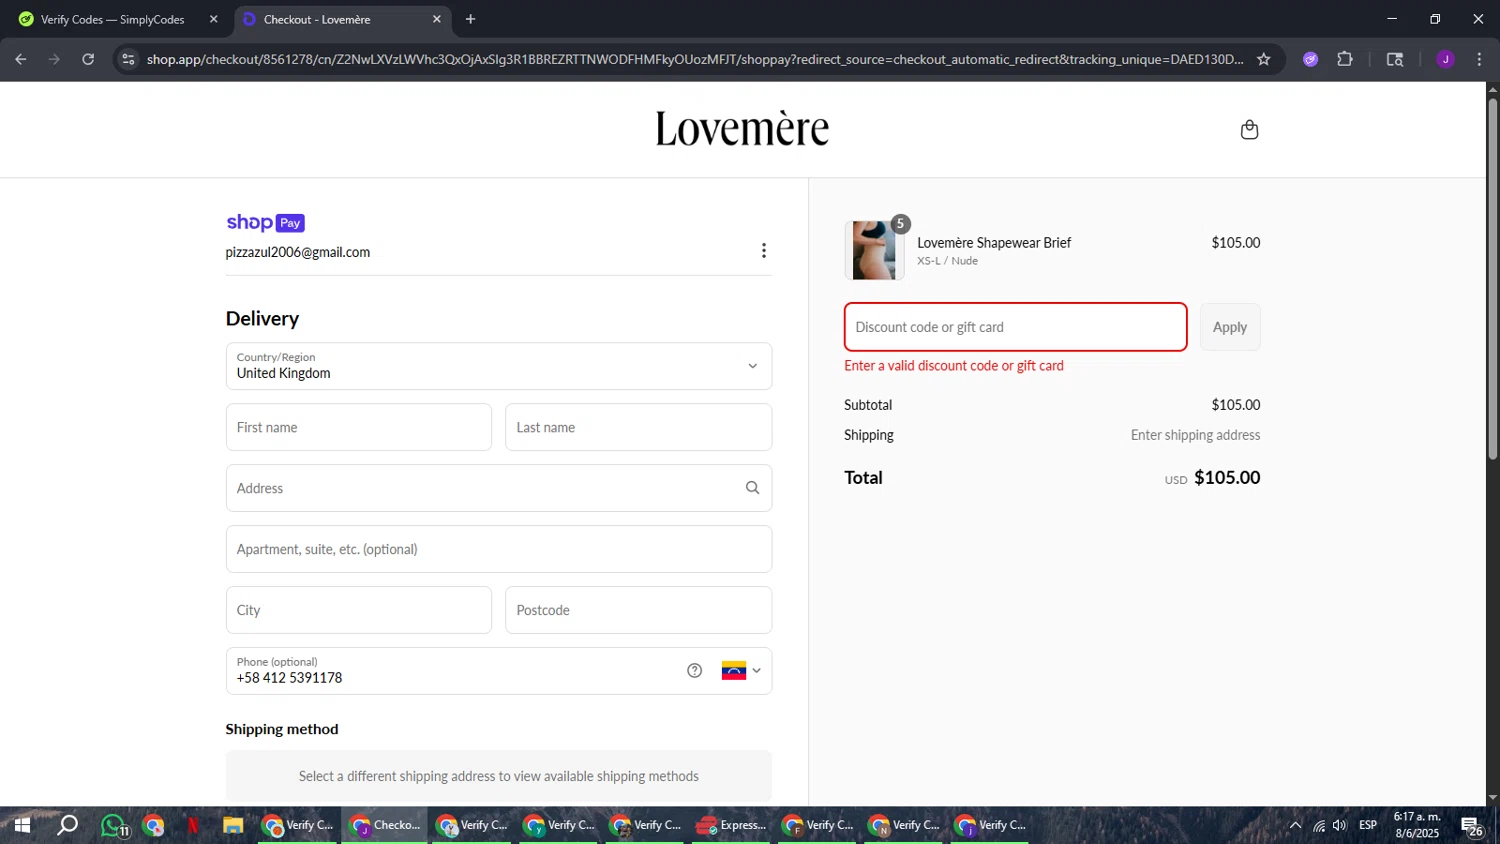The width and height of the screenshot is (1500, 844).
Task: Open the taskbar clock and date
Action: pos(1417,825)
